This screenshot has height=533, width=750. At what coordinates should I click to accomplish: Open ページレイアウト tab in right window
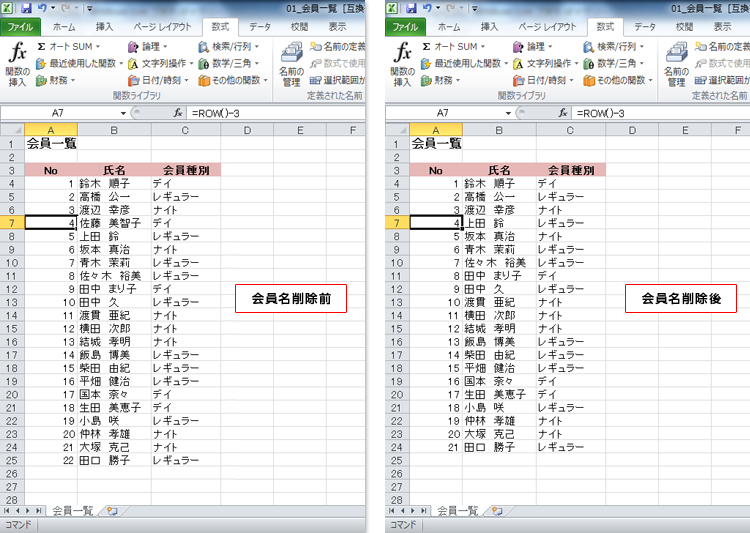(x=547, y=27)
